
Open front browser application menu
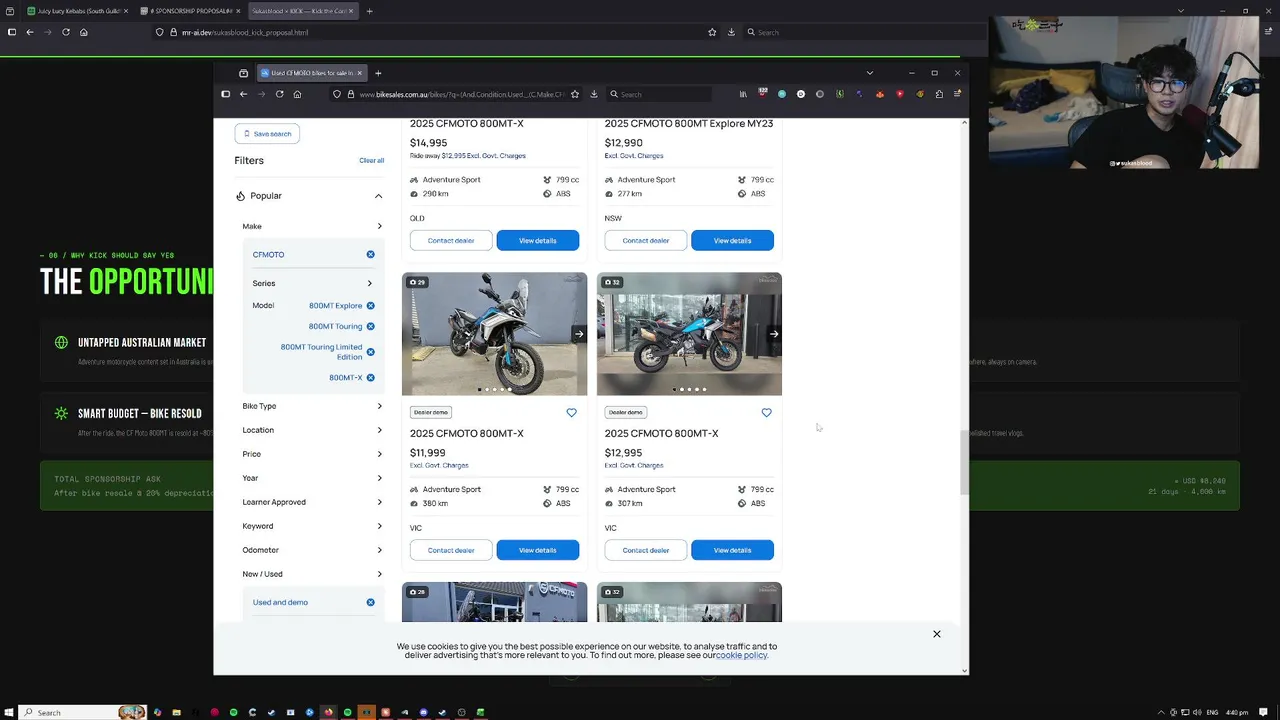pos(957,94)
